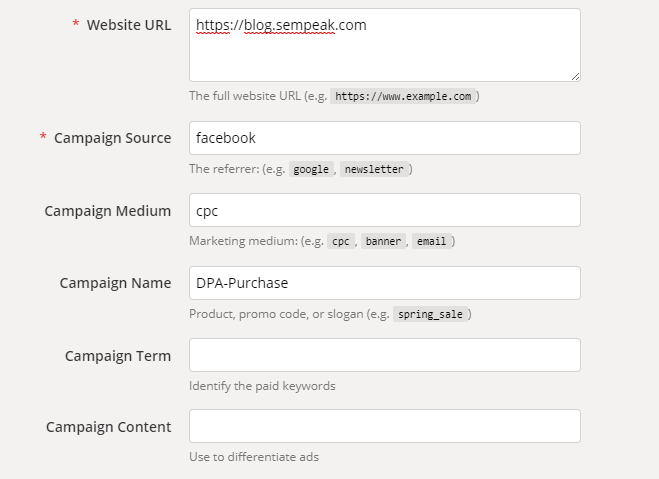Image resolution: width=659 pixels, height=479 pixels.
Task: Click the 'Identify the paid keywords' hint
Action: (x=262, y=386)
